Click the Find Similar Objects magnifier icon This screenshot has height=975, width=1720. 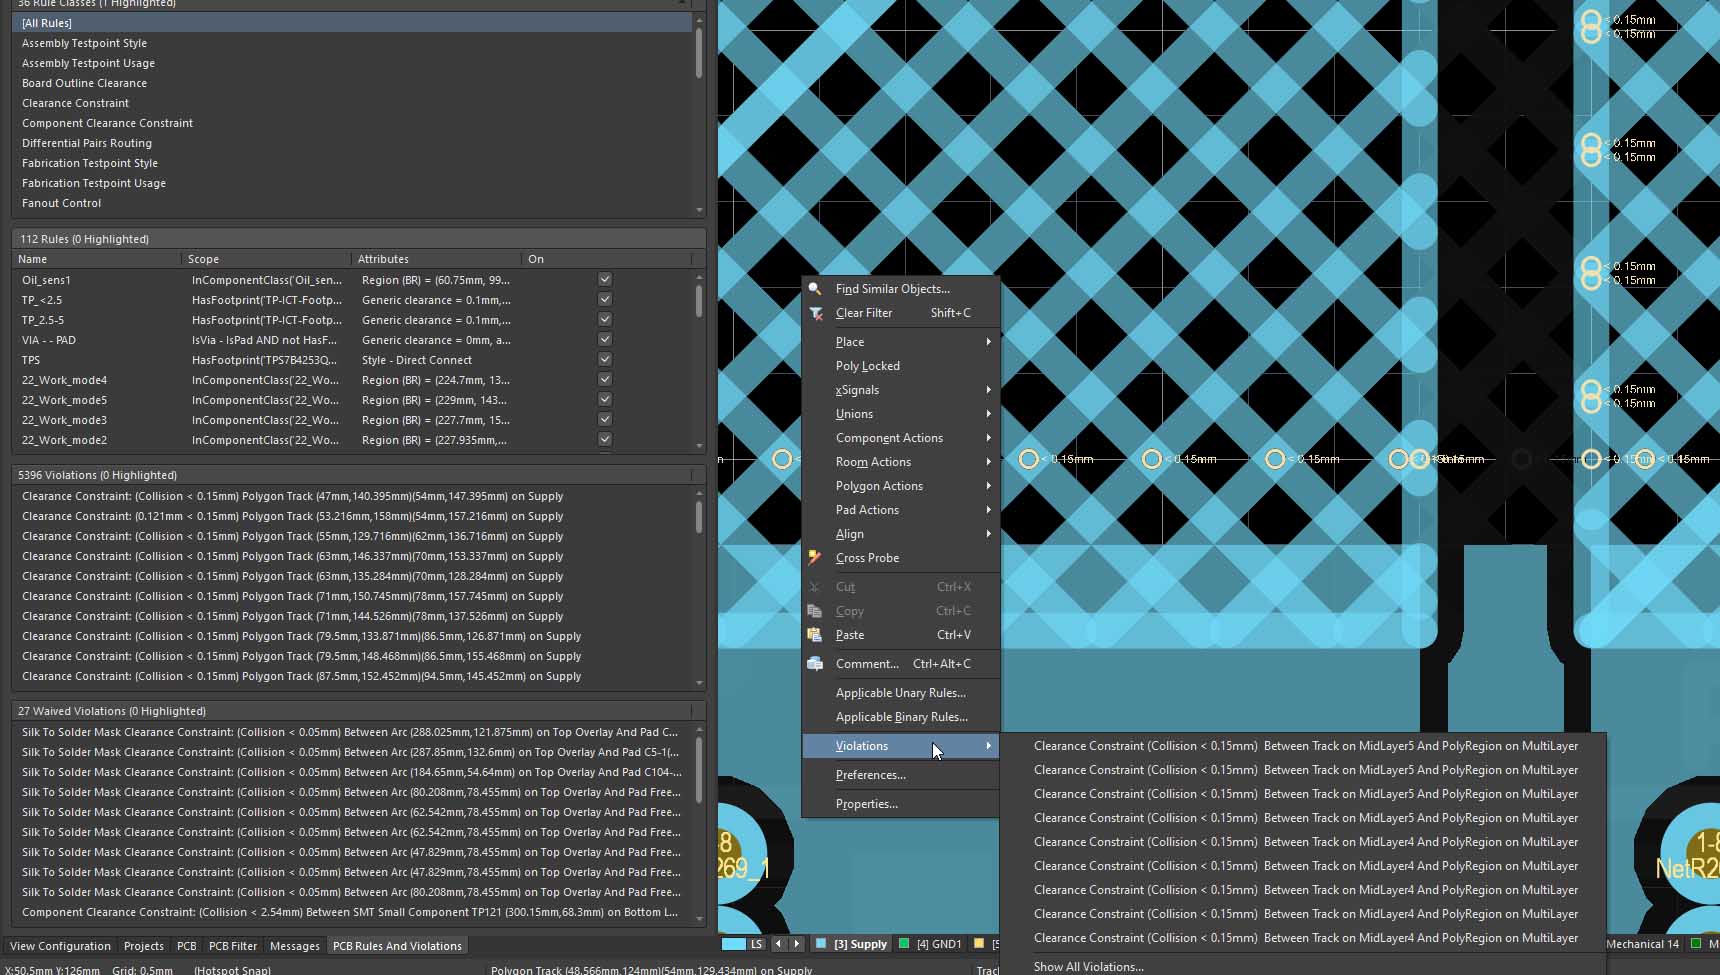[815, 289]
